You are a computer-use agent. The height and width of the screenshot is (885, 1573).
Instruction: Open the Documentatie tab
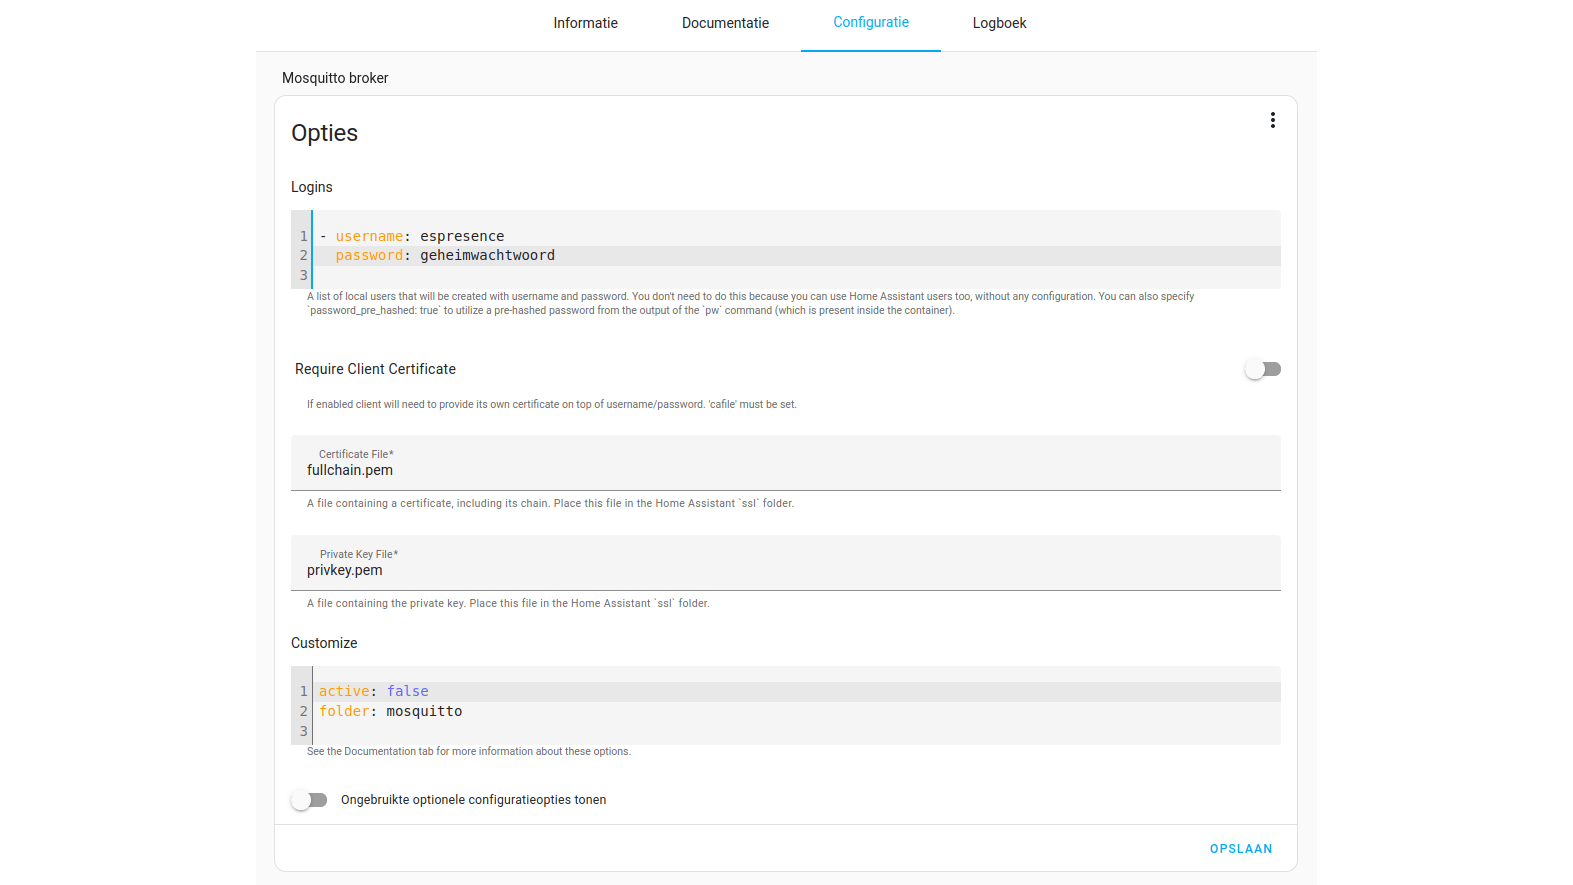tap(725, 23)
